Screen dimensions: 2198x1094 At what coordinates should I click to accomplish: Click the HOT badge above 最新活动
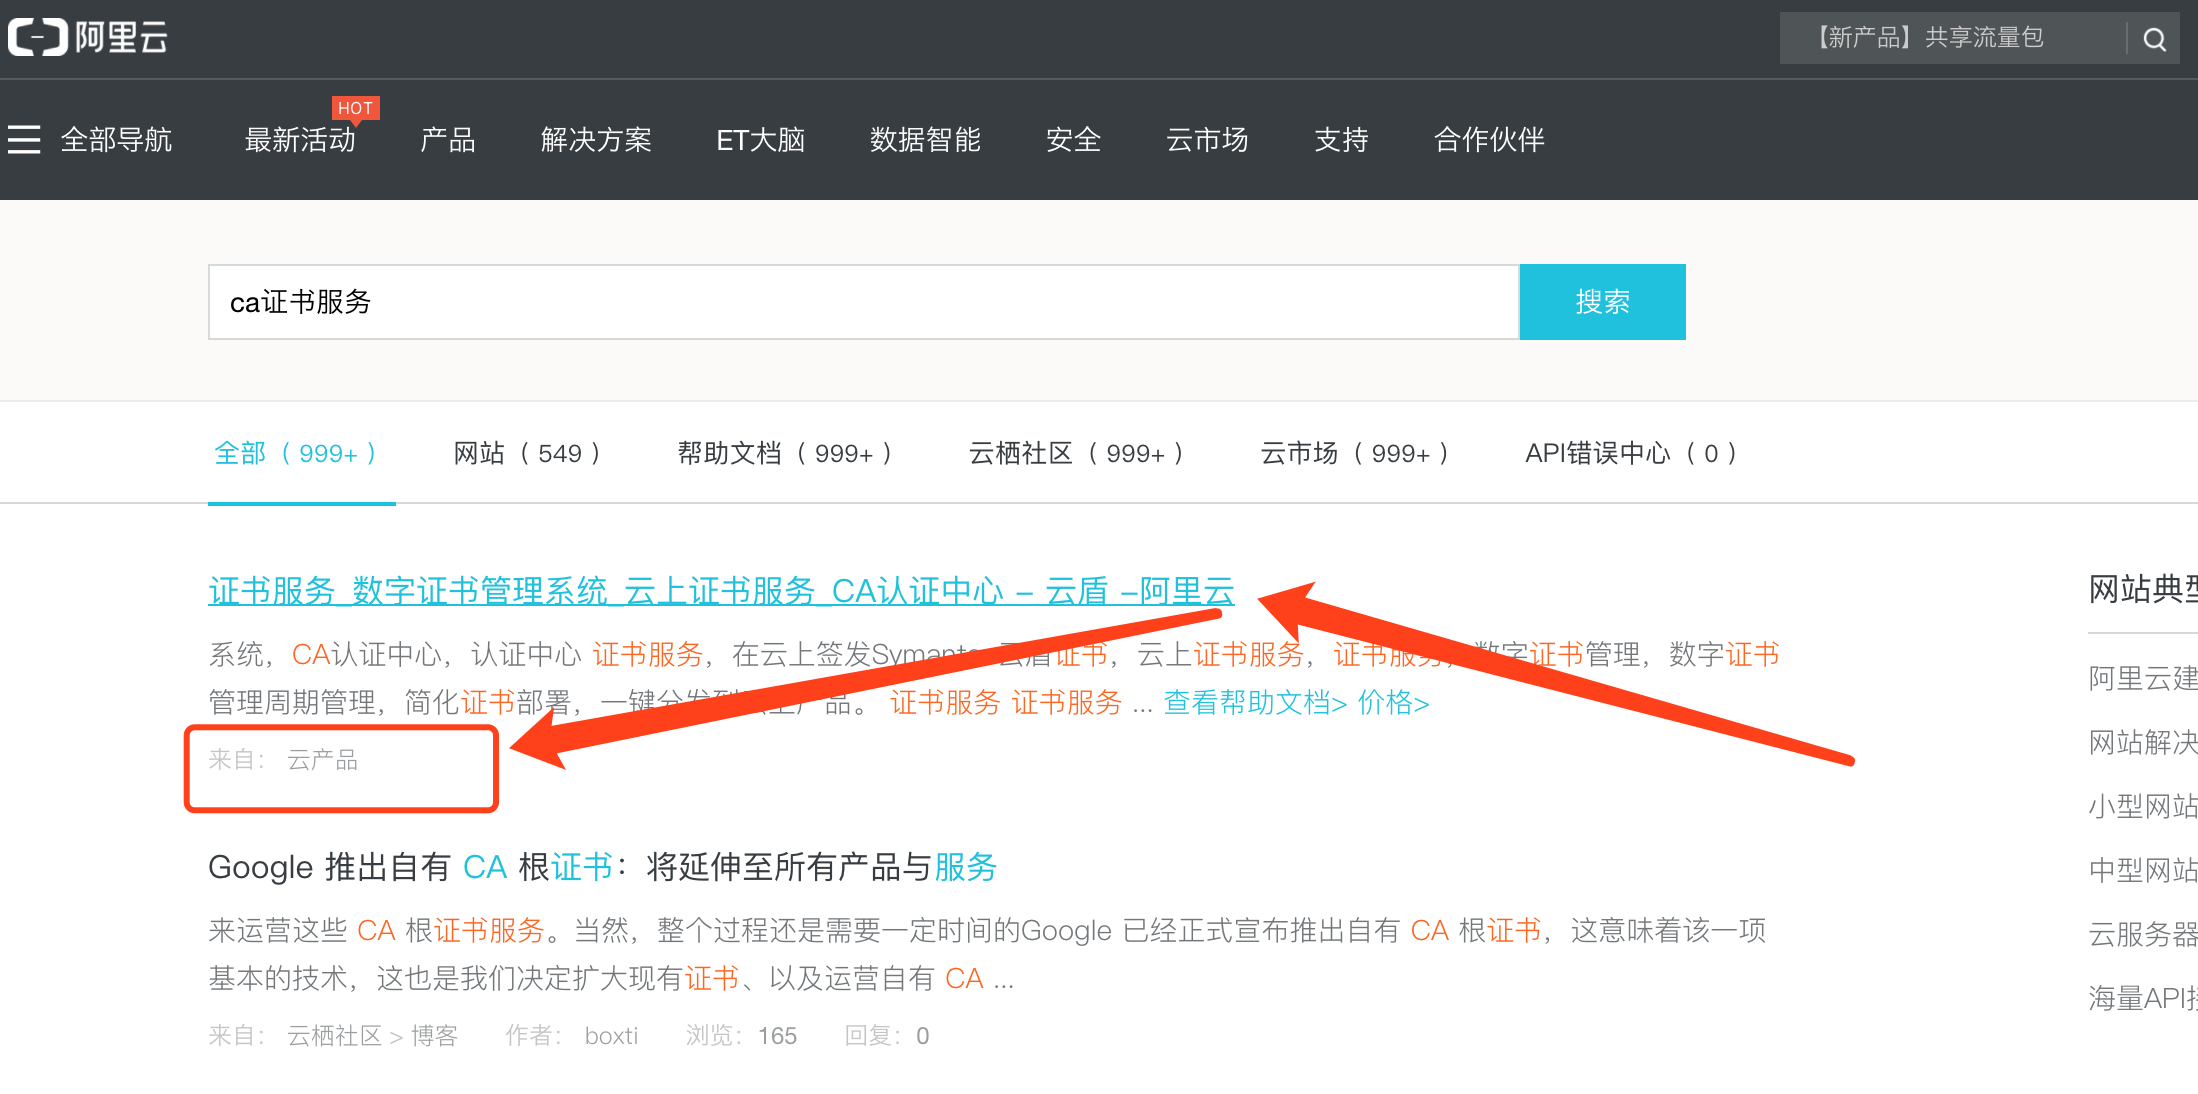coord(355,108)
